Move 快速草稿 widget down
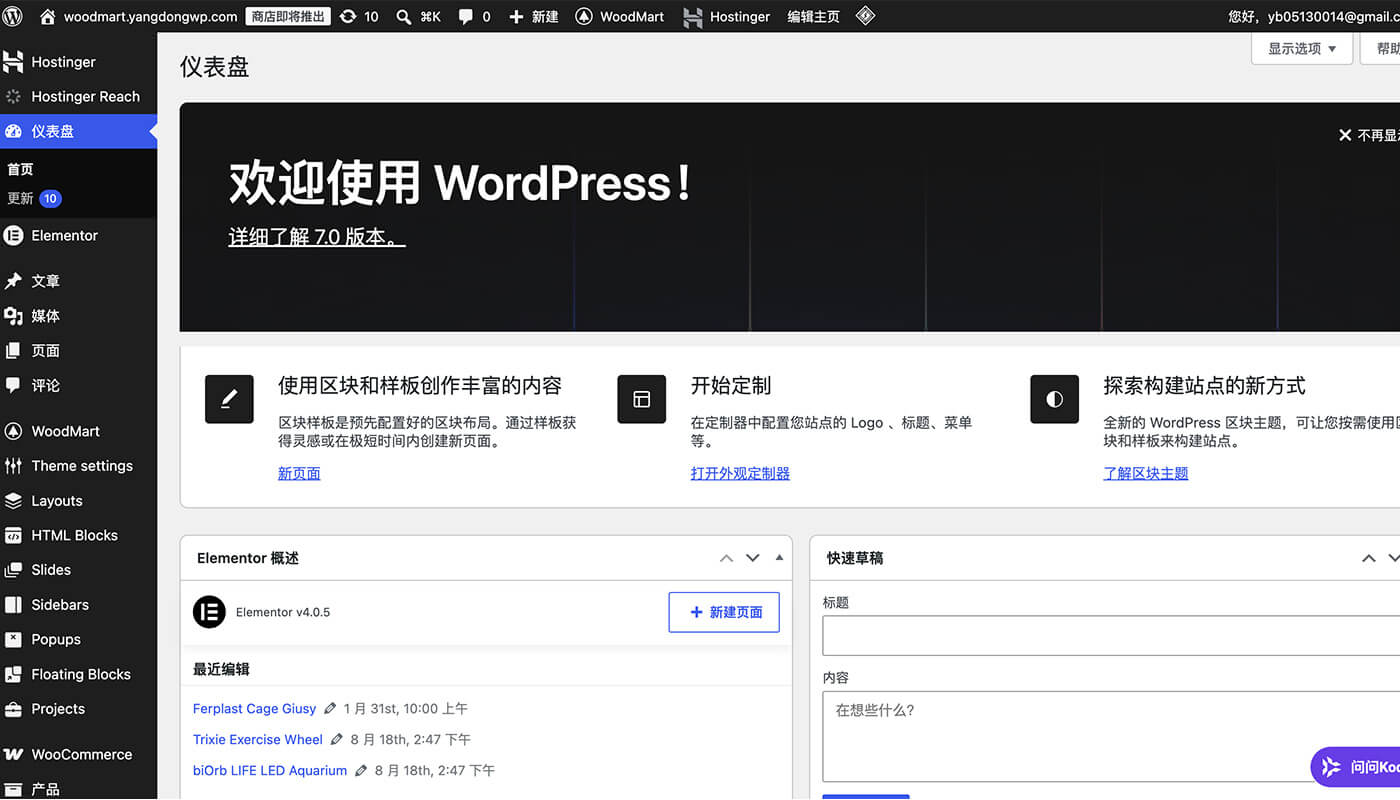The image size is (1400, 800). [x=1394, y=558]
